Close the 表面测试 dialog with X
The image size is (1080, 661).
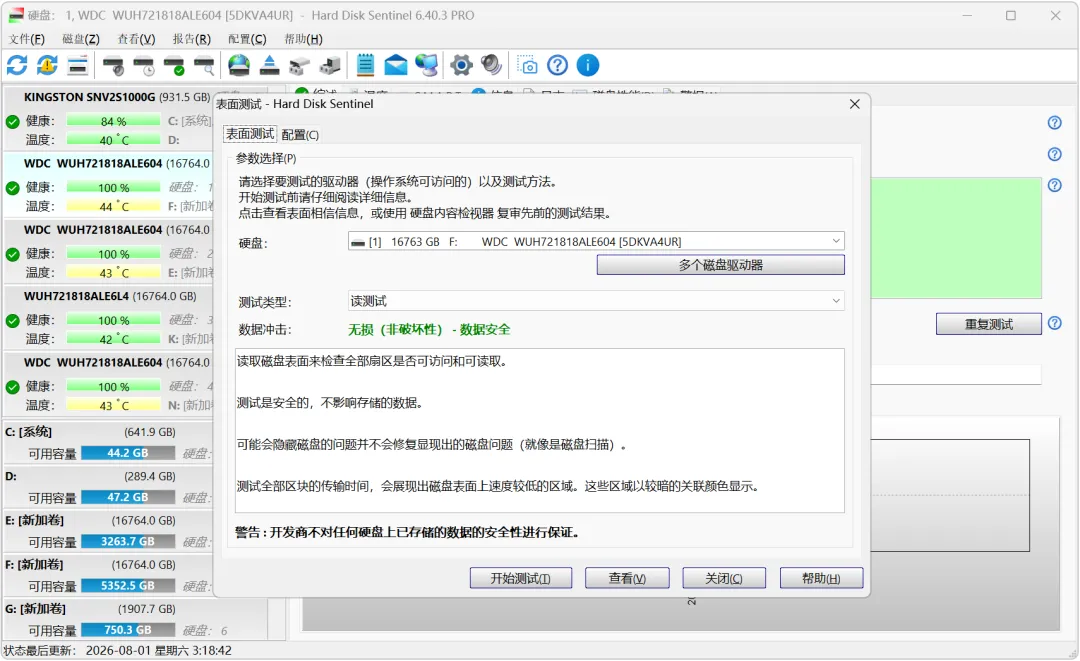pos(855,104)
